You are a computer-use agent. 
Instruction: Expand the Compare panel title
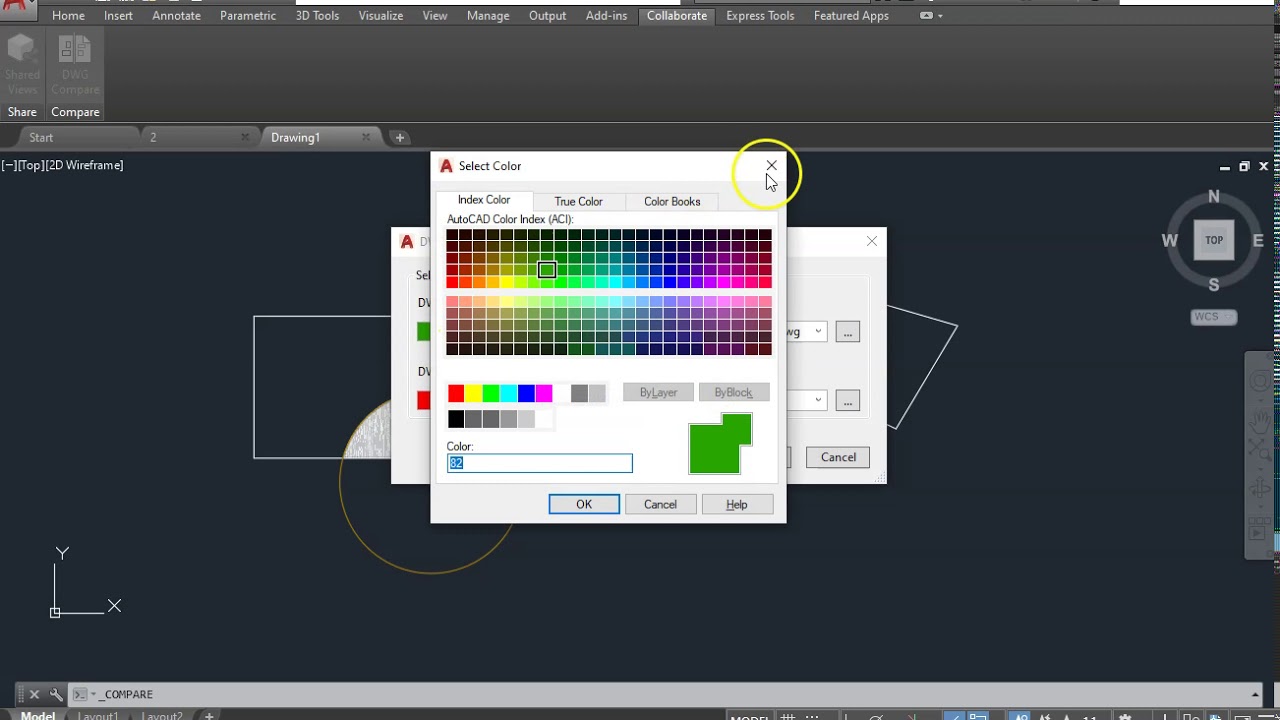tap(75, 112)
